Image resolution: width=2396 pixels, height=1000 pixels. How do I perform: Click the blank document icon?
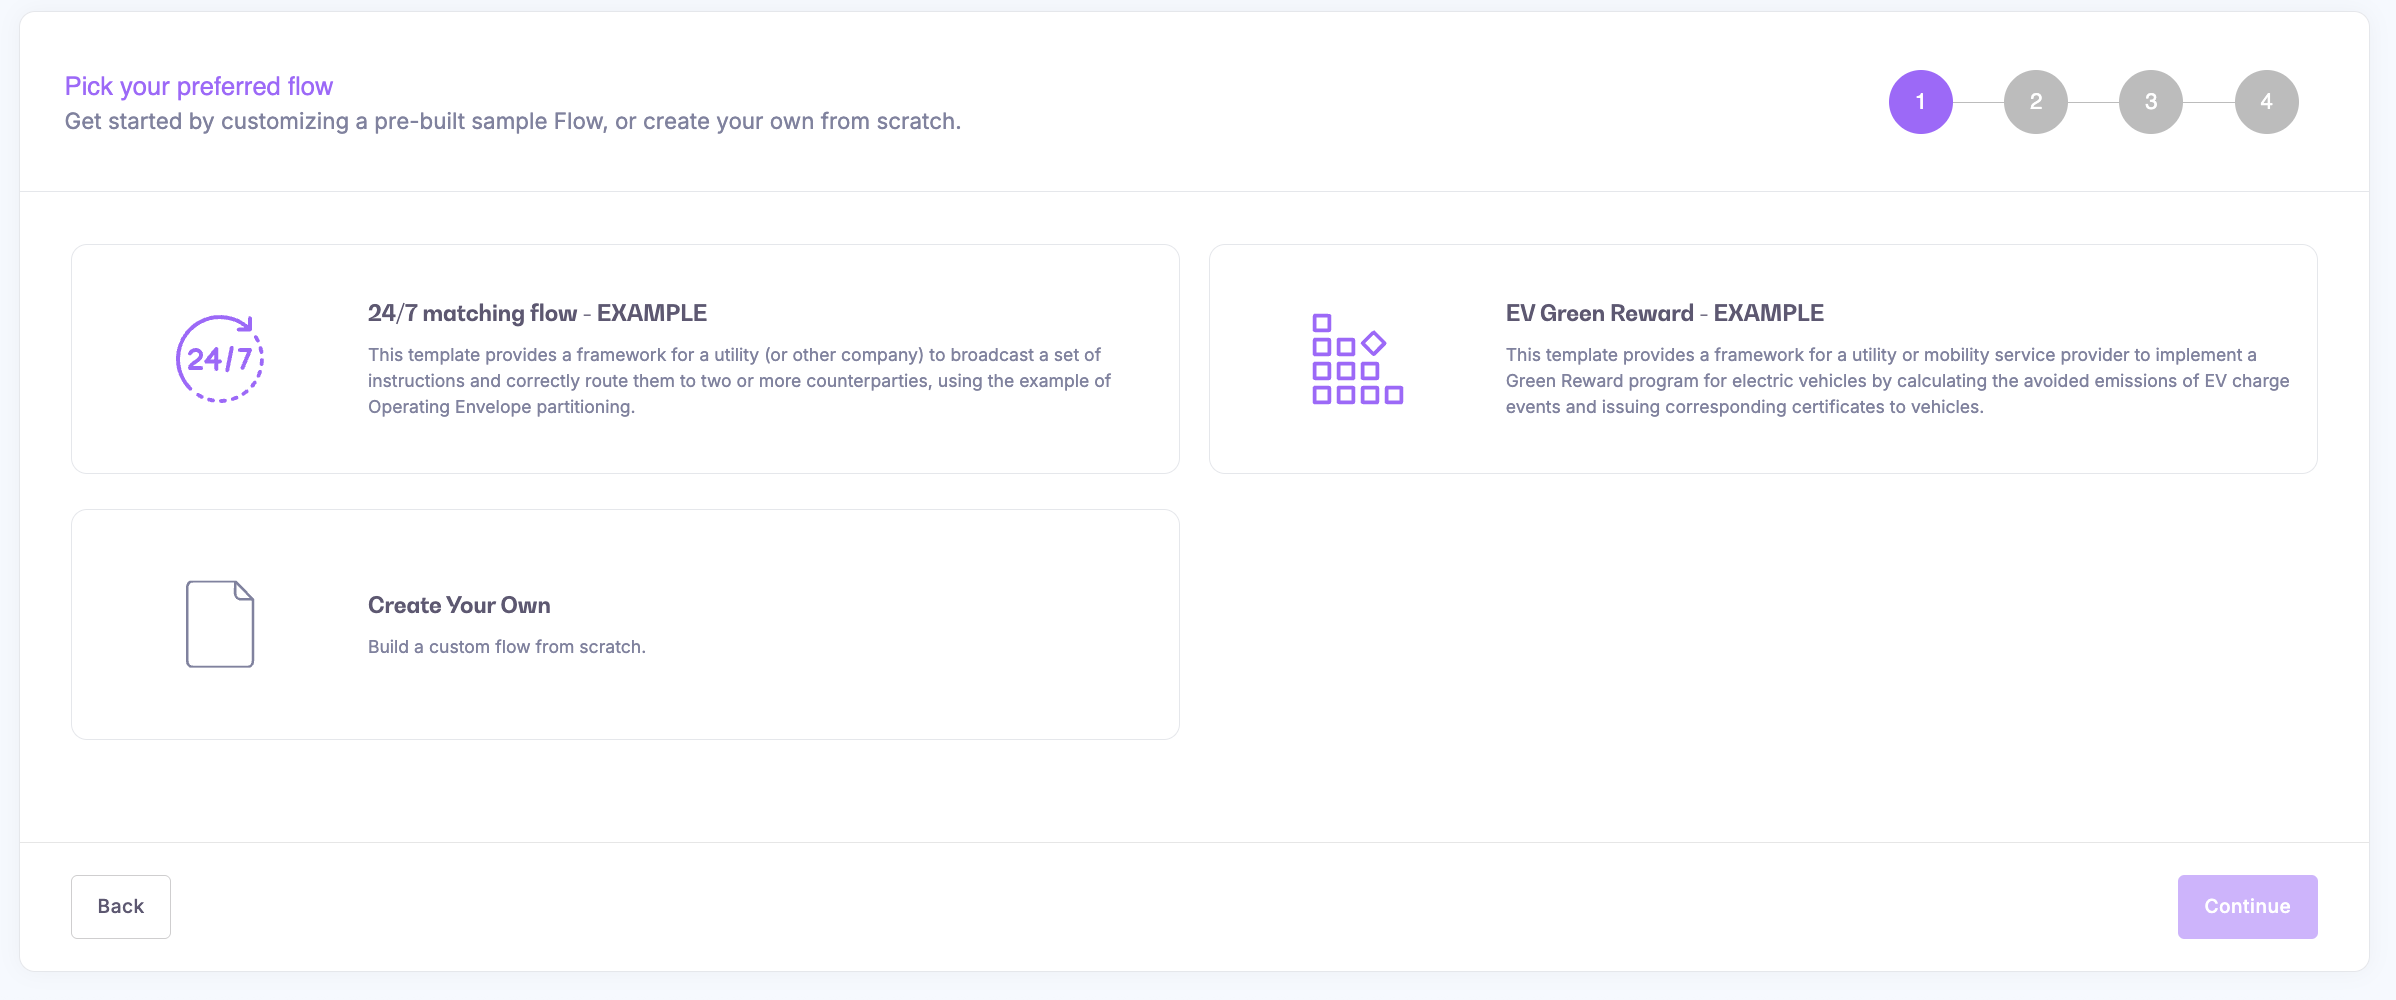[x=220, y=624]
